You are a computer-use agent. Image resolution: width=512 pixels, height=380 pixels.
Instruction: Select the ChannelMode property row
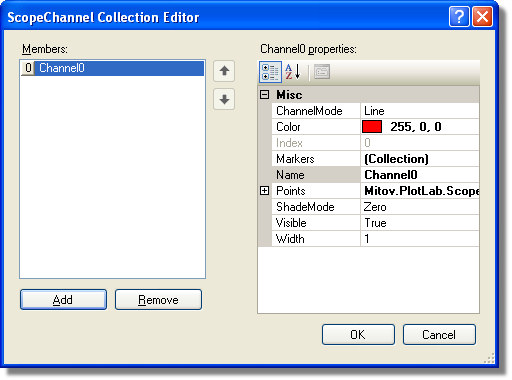click(376, 111)
